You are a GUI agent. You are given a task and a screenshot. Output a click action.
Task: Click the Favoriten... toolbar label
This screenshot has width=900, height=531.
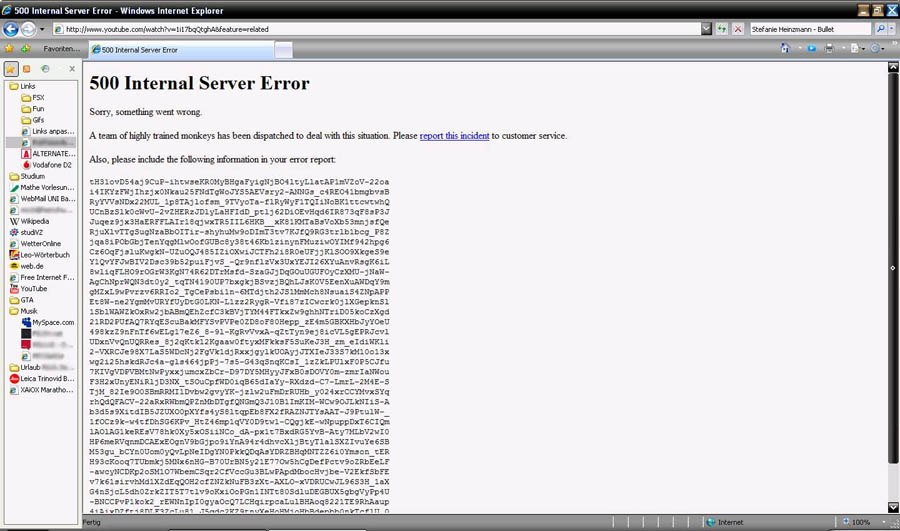coord(61,49)
